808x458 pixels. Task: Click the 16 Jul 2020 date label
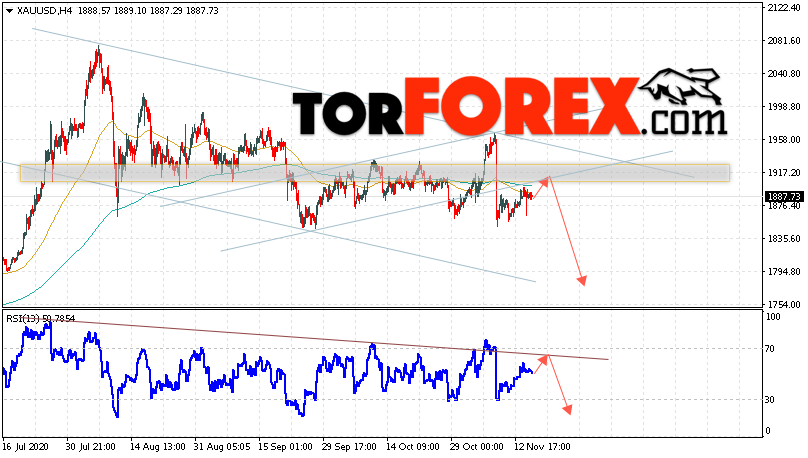[25, 446]
